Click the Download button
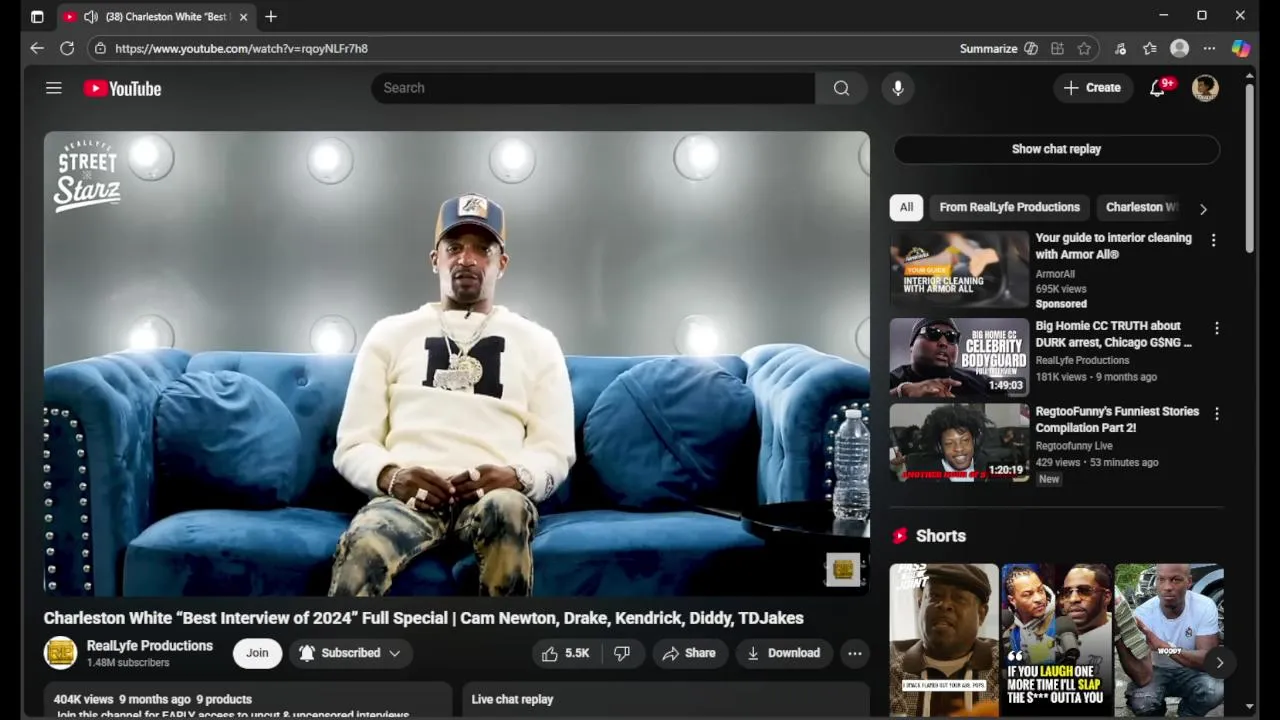 click(x=783, y=653)
